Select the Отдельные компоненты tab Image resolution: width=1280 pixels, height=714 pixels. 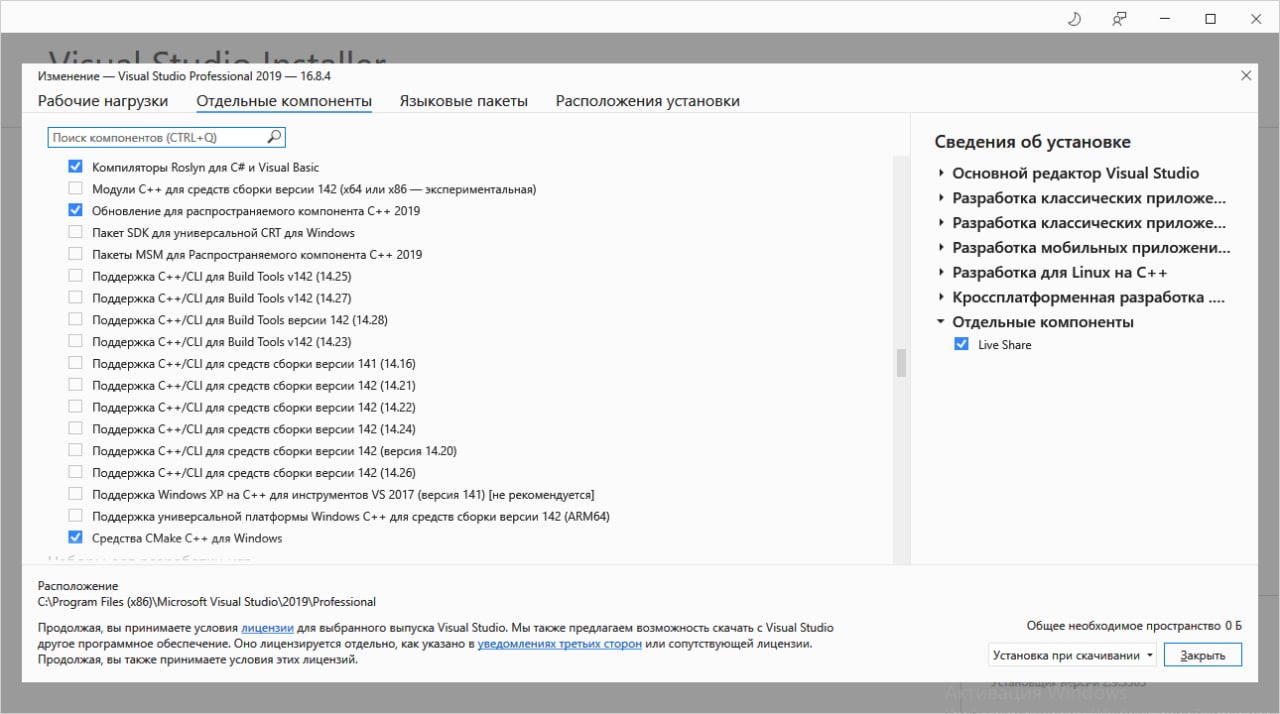284,101
